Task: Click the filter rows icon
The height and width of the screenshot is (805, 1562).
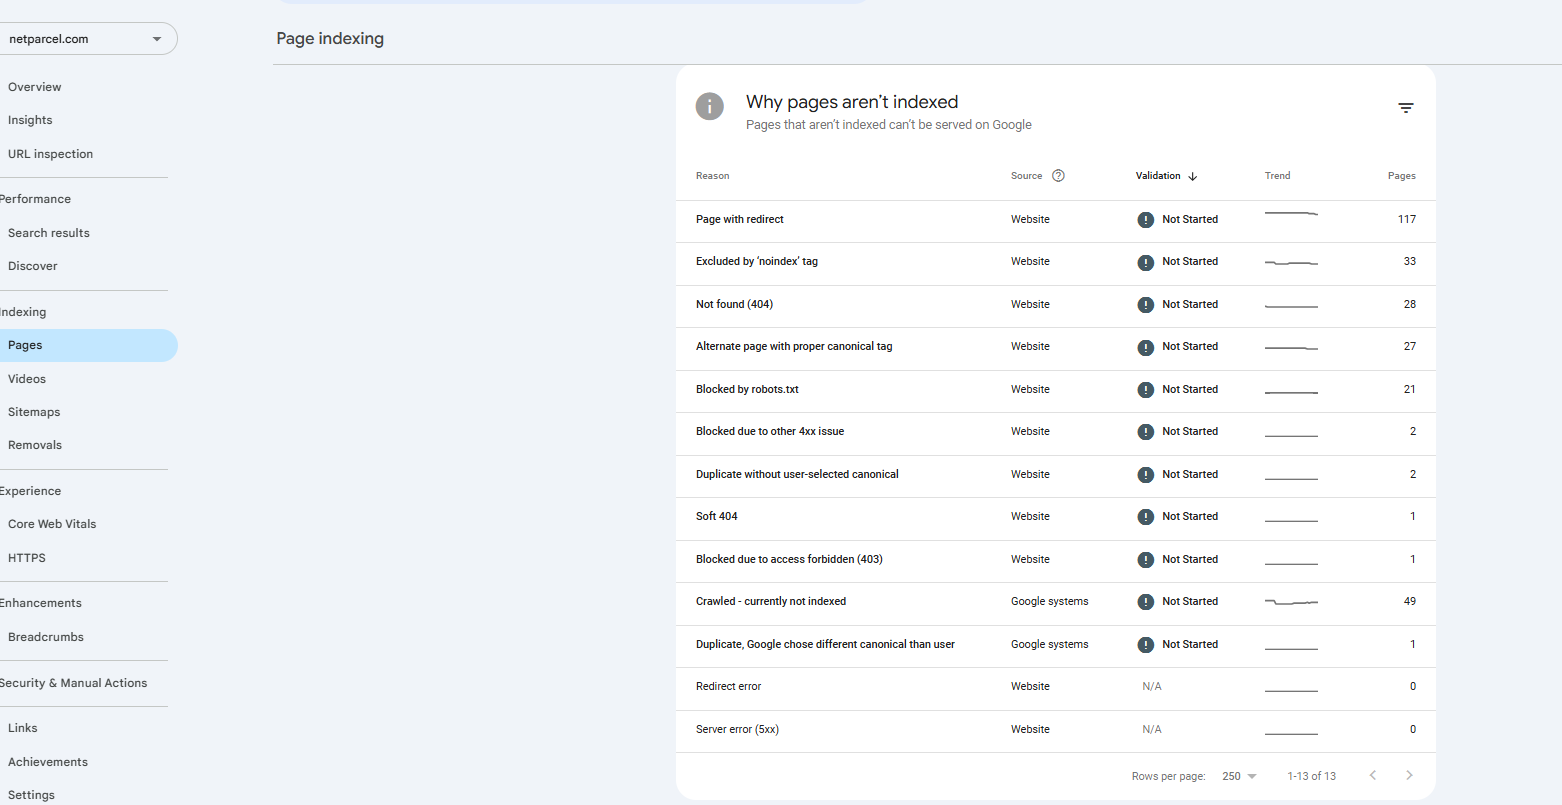Action: pyautogui.click(x=1405, y=108)
